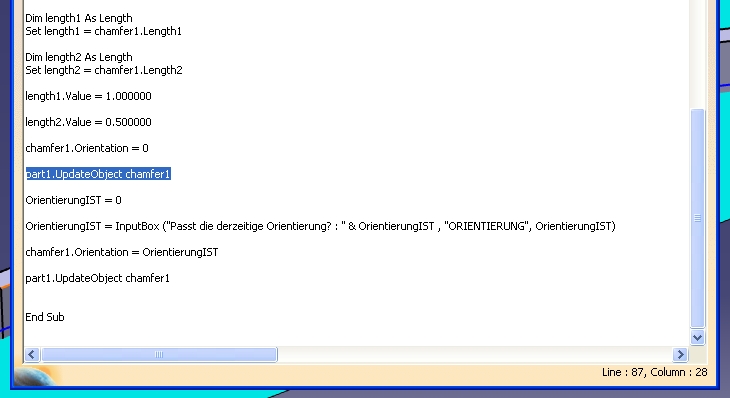Click the empty horizontal scrollbar track

[x=475, y=355]
